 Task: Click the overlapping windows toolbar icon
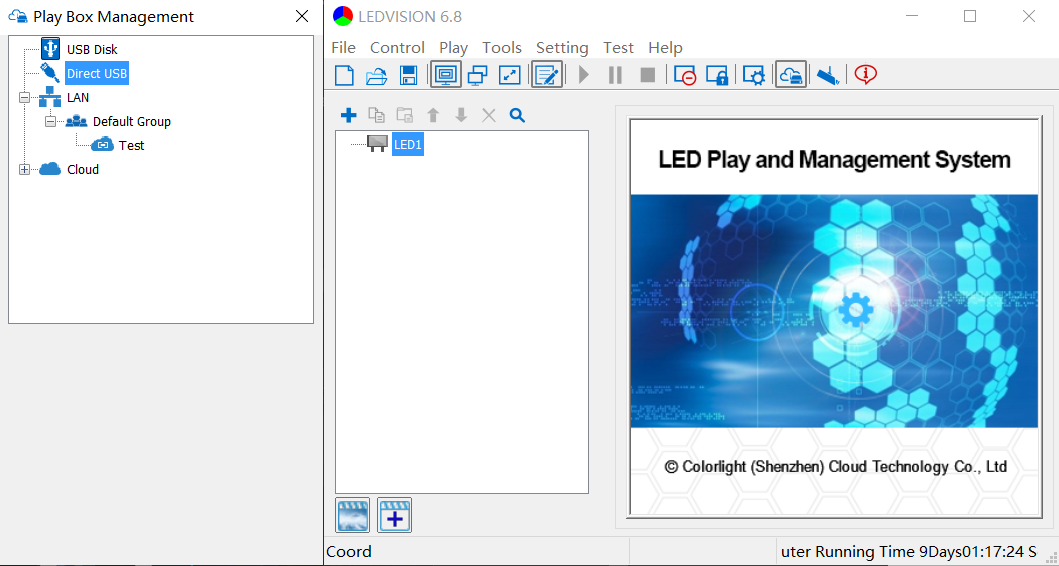(477, 75)
